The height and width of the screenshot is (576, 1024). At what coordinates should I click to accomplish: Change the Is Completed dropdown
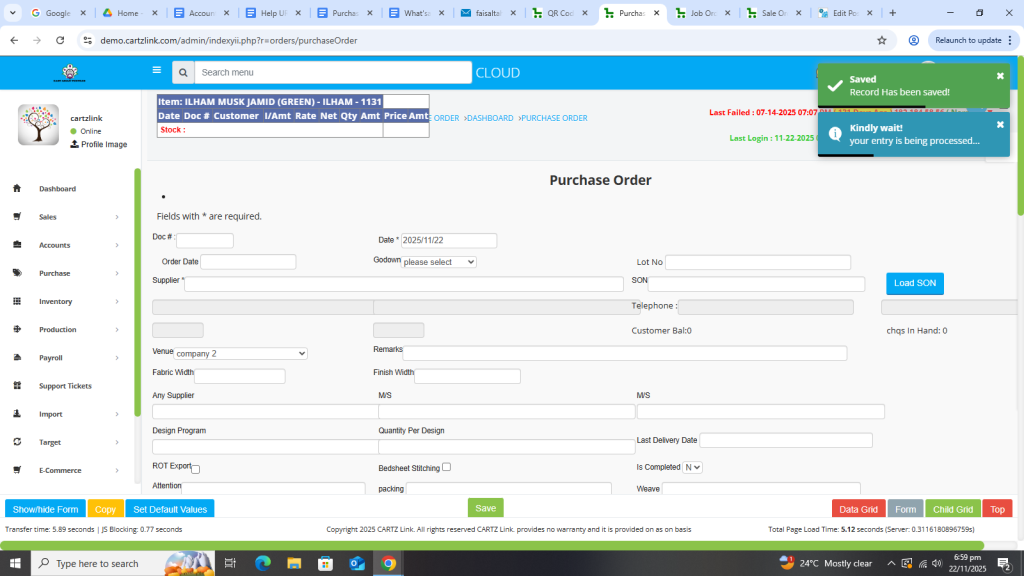click(692, 467)
